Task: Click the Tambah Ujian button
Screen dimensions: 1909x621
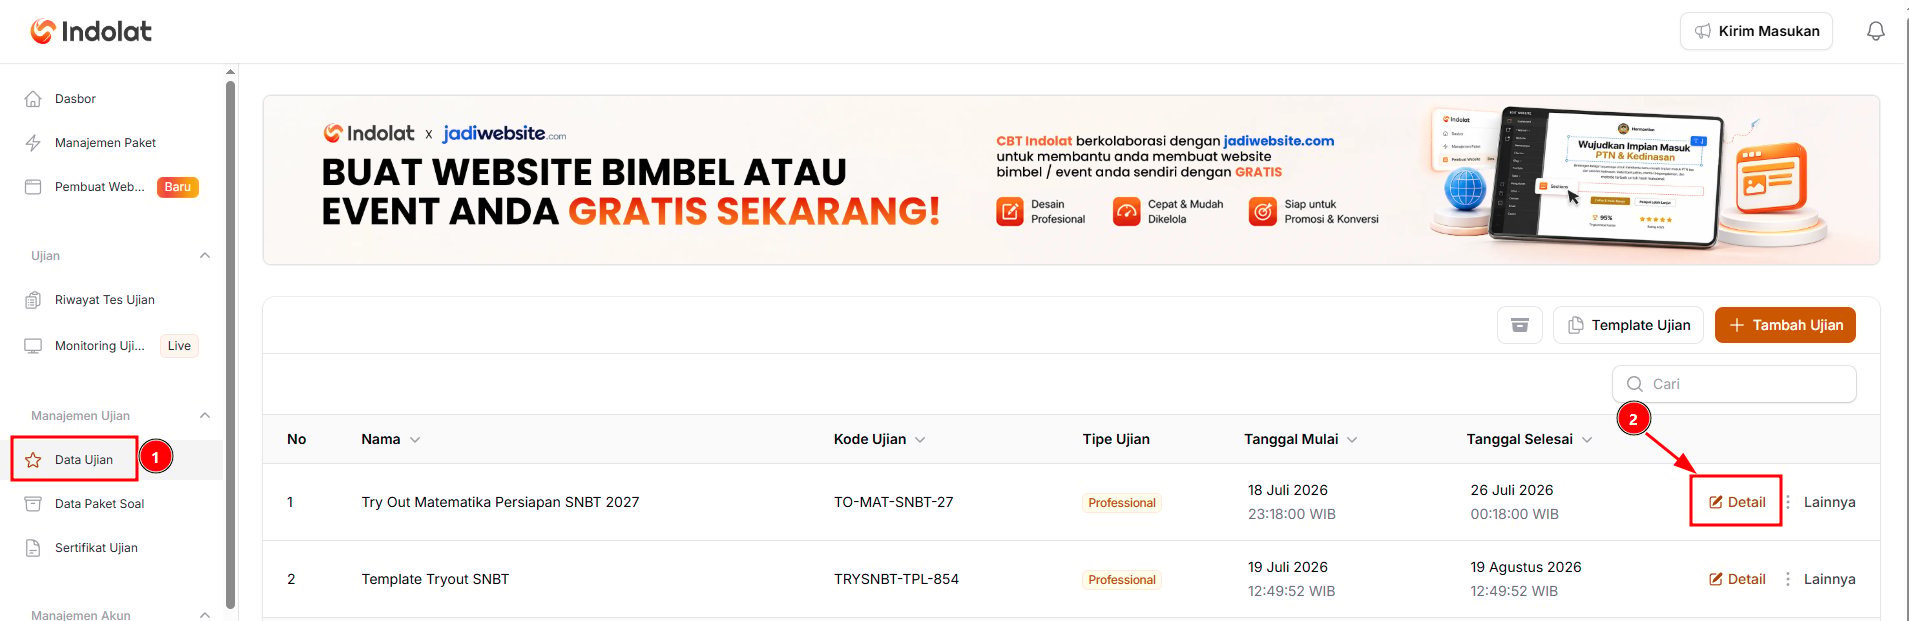Action: point(1785,325)
